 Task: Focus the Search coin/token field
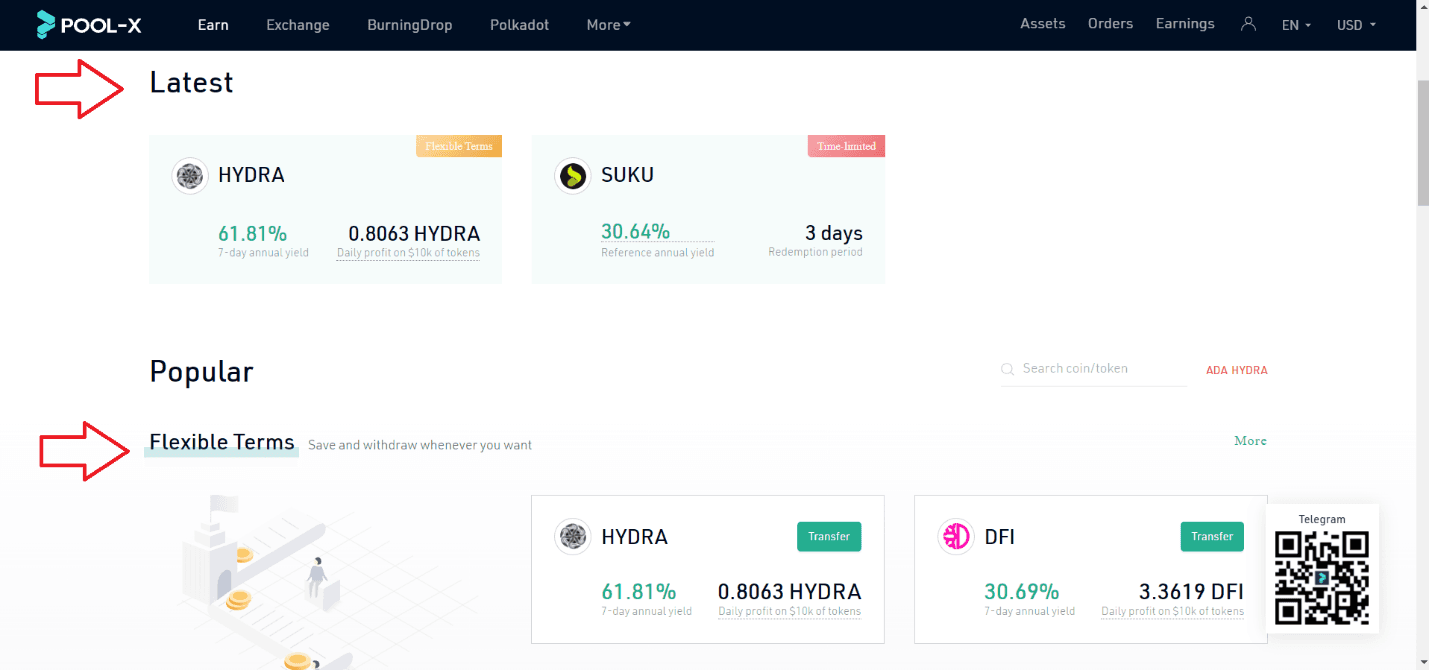(1094, 369)
